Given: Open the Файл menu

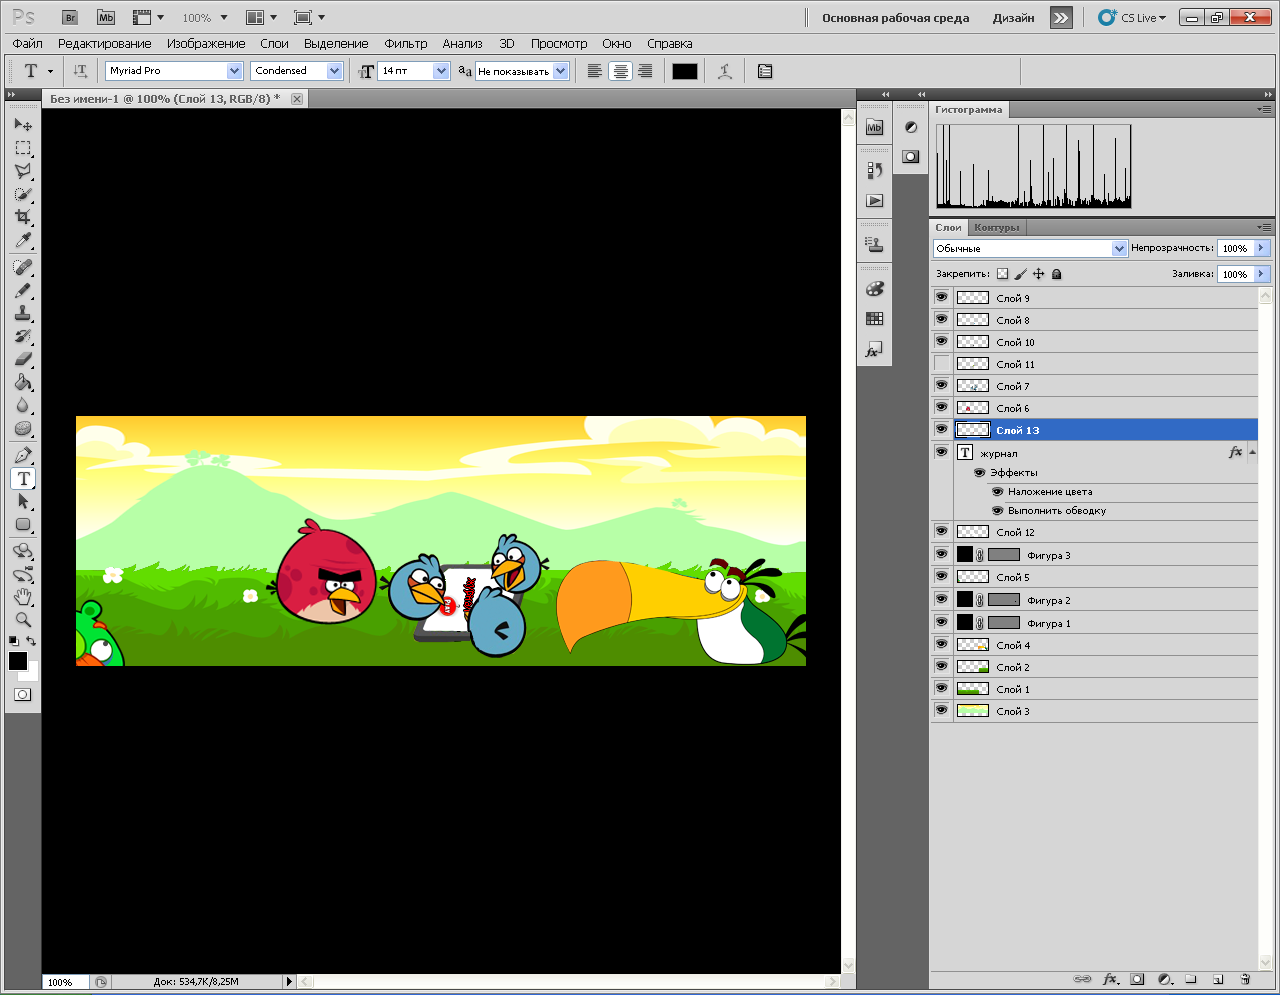Looking at the screenshot, I should [x=28, y=44].
